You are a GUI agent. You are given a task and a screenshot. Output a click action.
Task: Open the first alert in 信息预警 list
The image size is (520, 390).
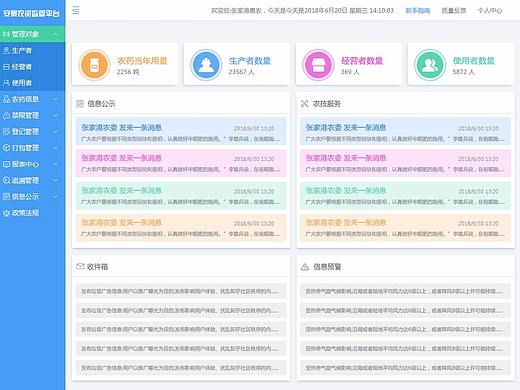click(405, 291)
